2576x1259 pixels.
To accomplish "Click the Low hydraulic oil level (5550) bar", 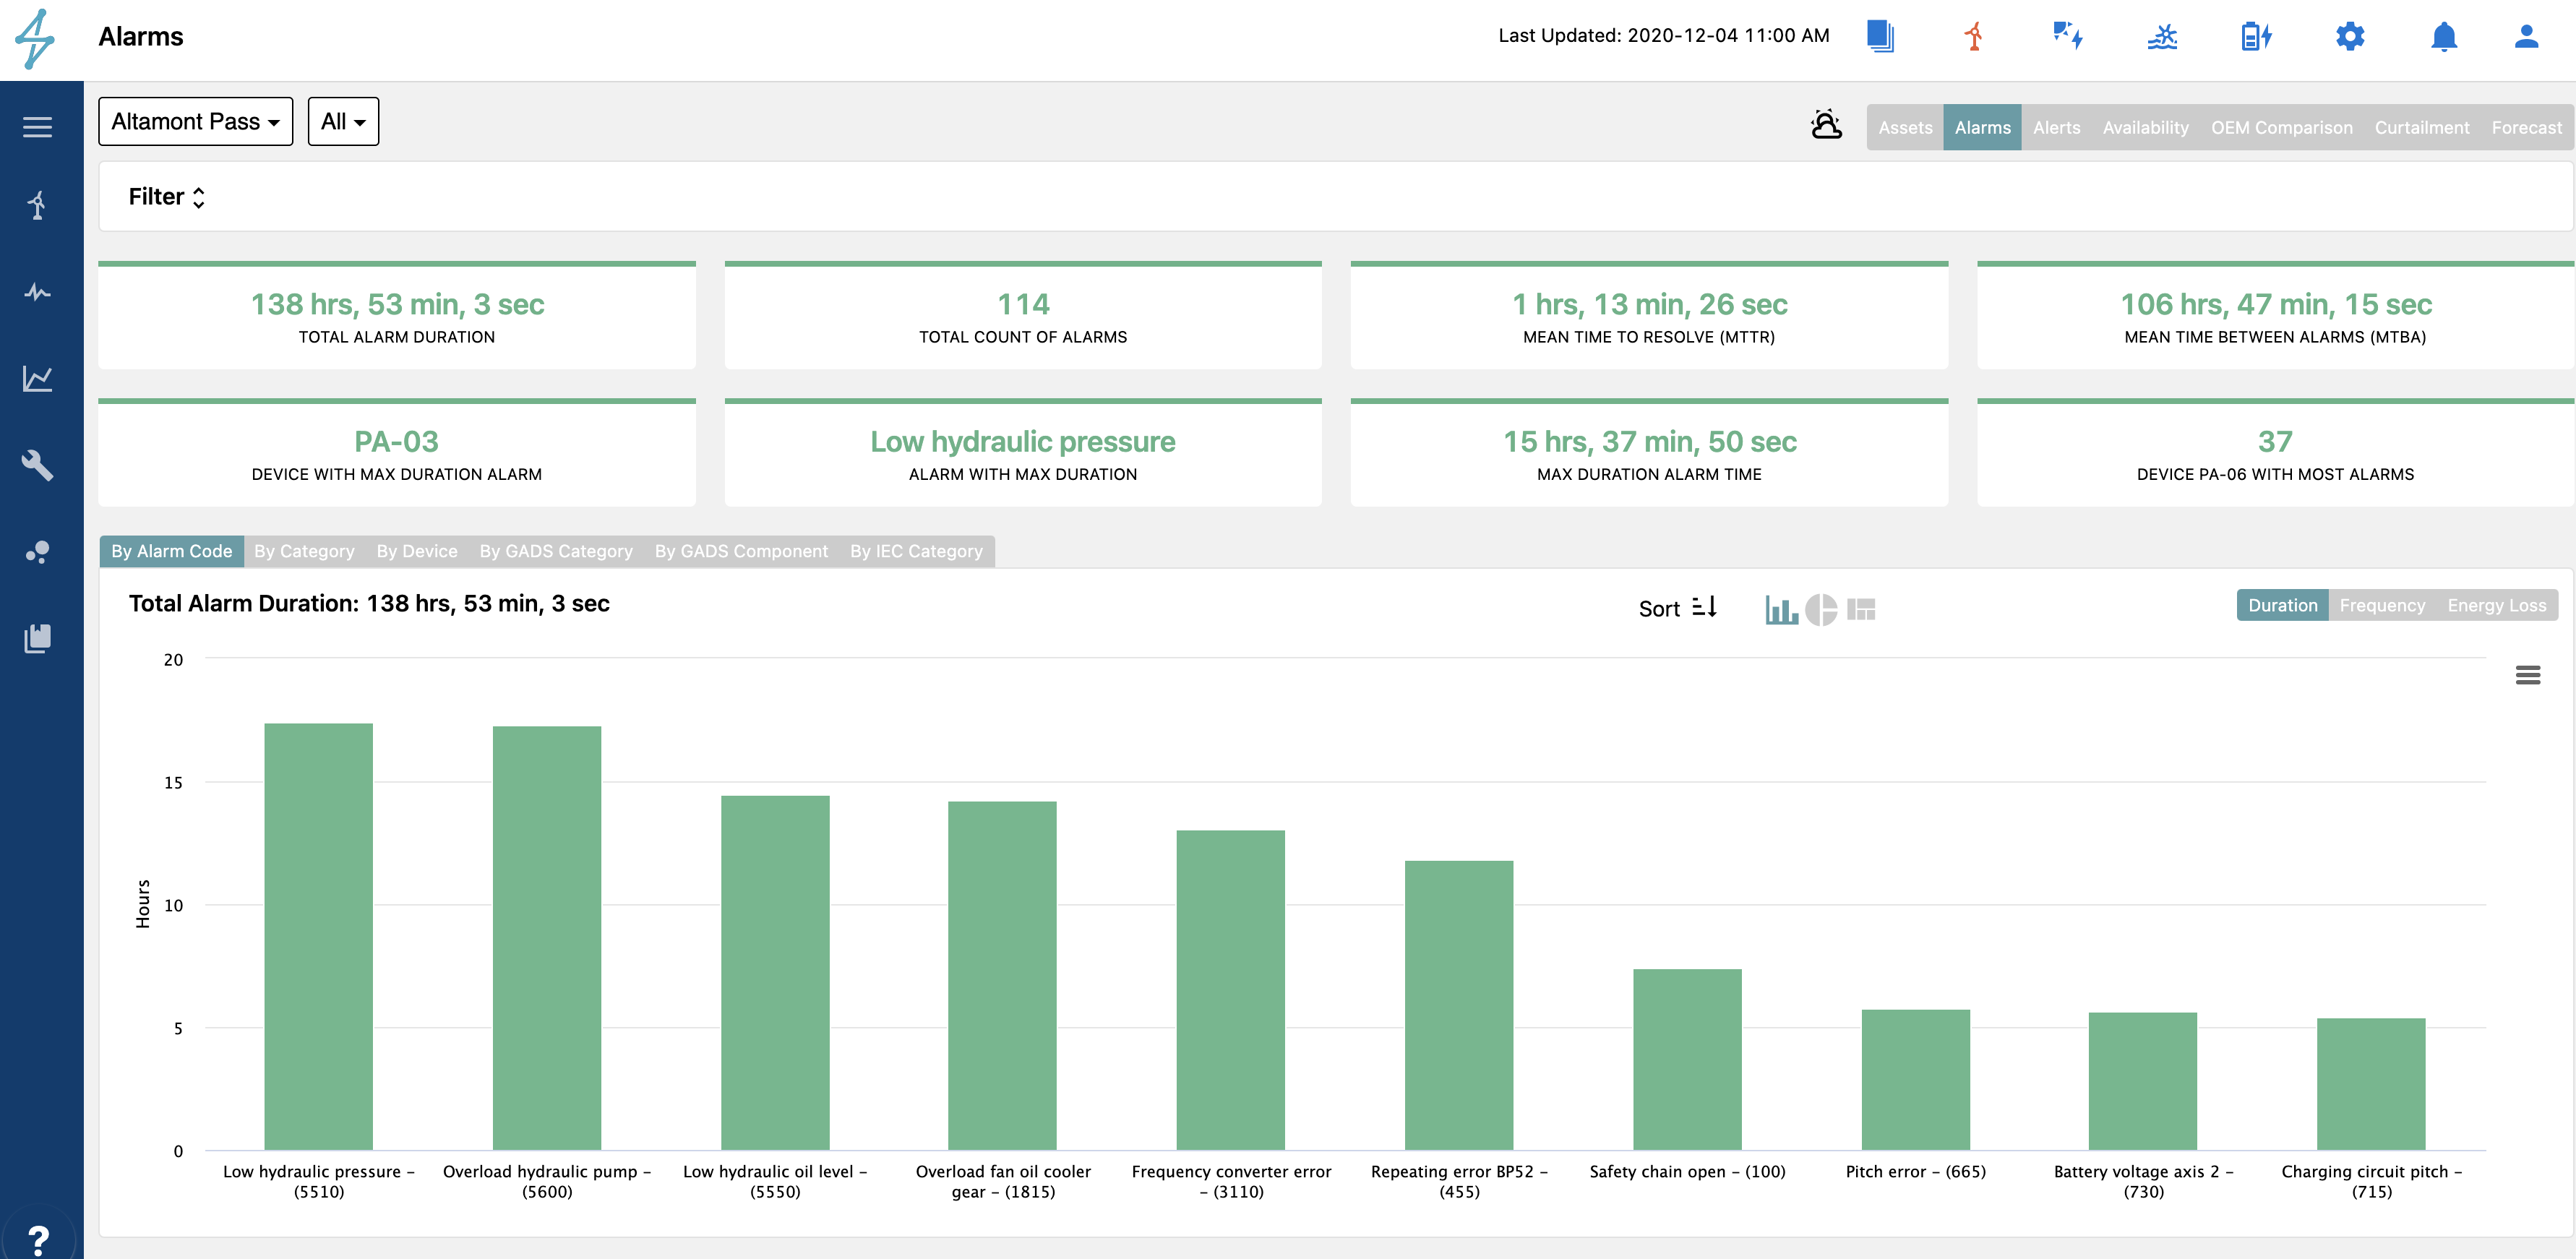I will (x=775, y=973).
